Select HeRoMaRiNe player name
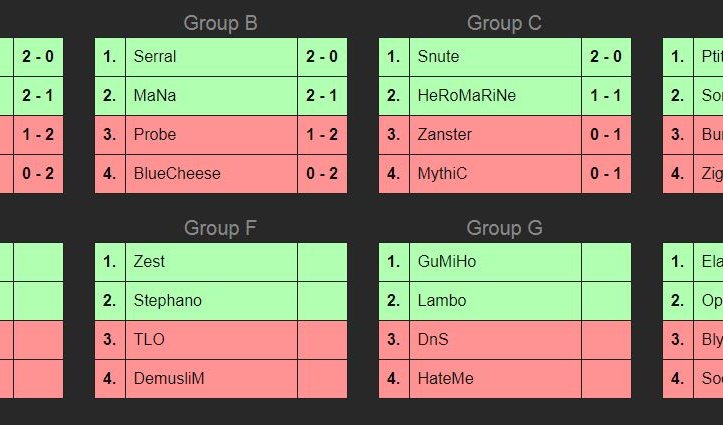 467,96
